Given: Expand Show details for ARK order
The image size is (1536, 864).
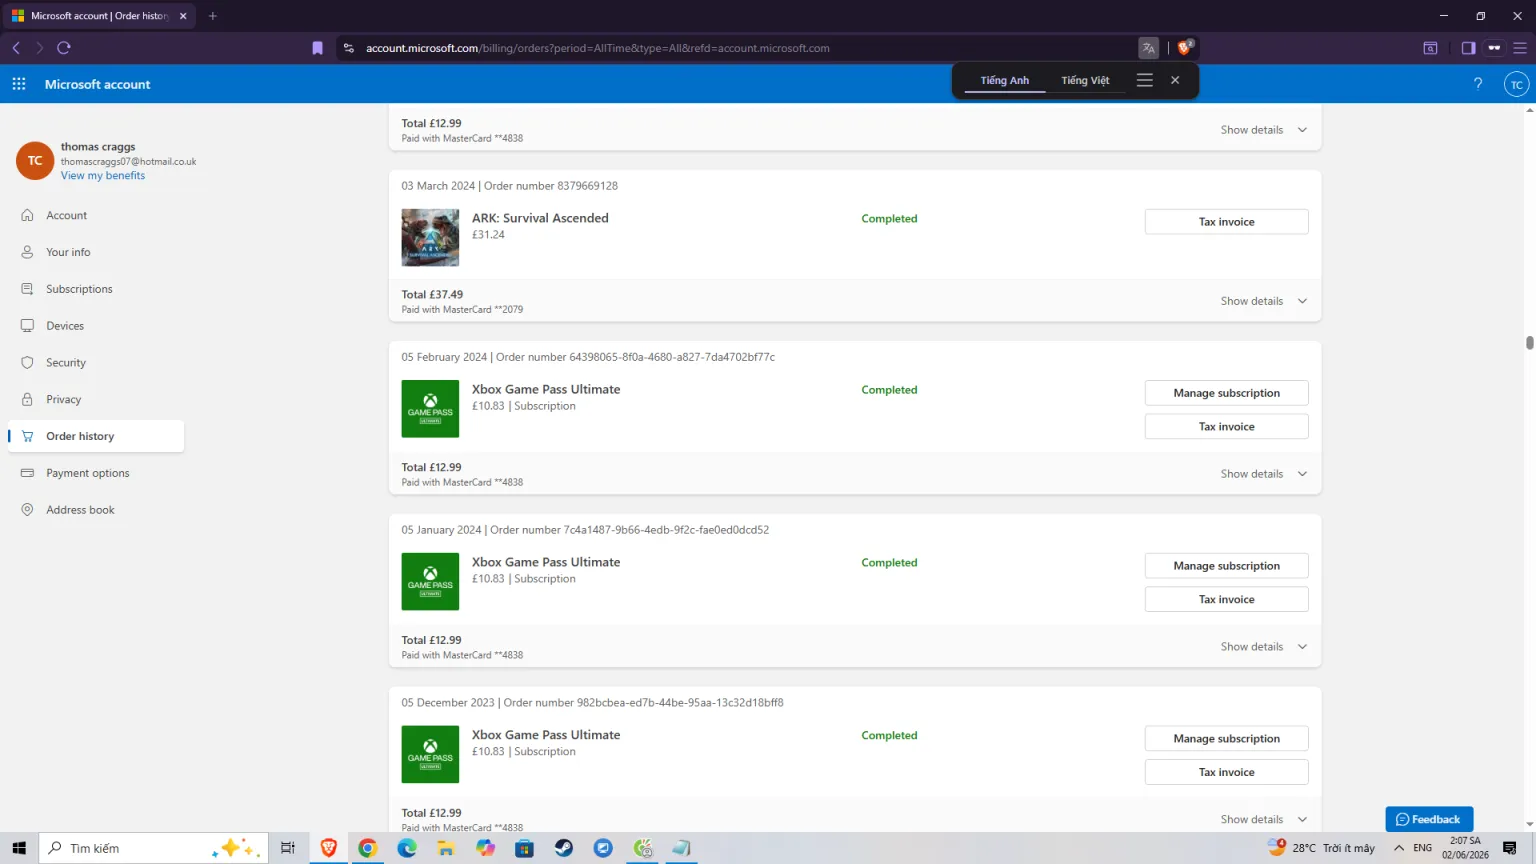Looking at the screenshot, I should click(1264, 301).
